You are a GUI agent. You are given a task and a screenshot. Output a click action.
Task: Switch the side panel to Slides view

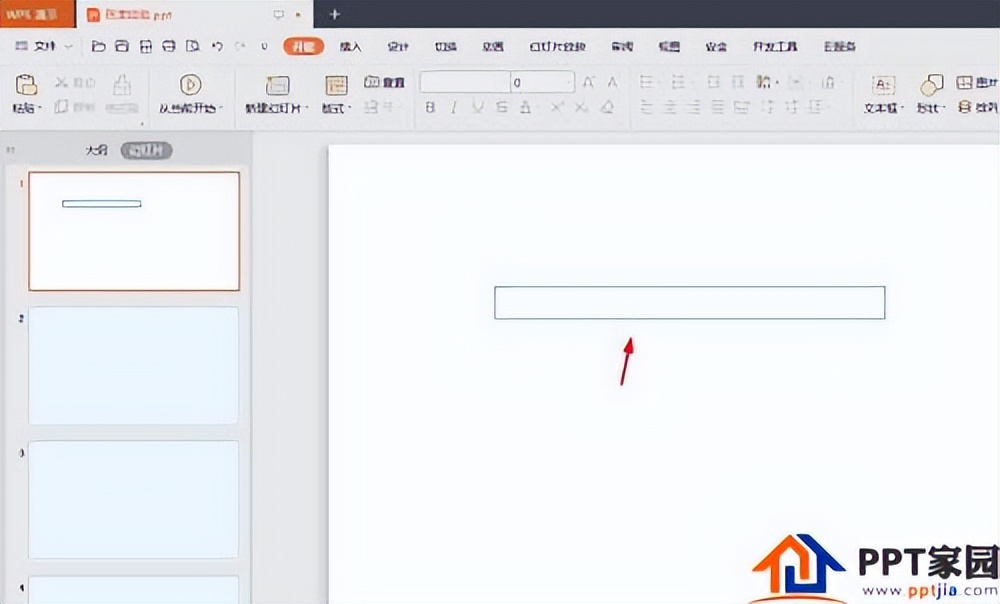(x=147, y=151)
